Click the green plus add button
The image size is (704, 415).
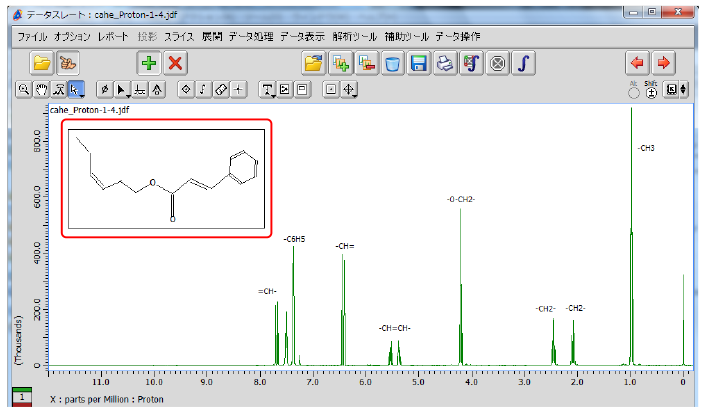149,63
